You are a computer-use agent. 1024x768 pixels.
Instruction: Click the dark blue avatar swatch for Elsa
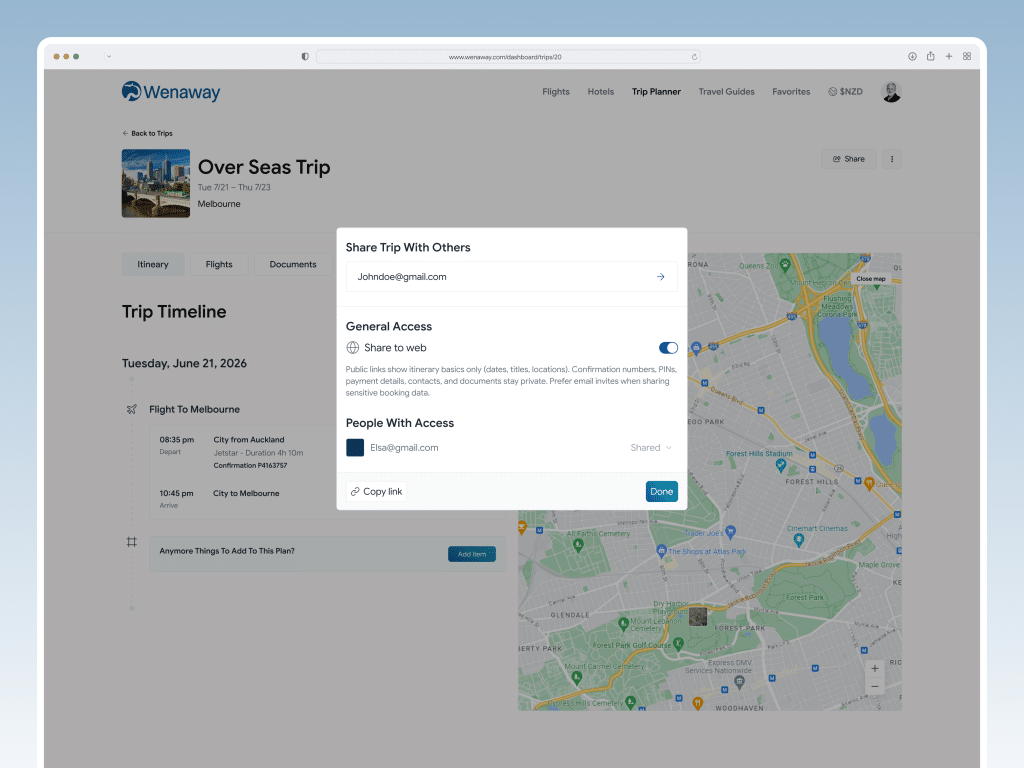pyautogui.click(x=355, y=447)
